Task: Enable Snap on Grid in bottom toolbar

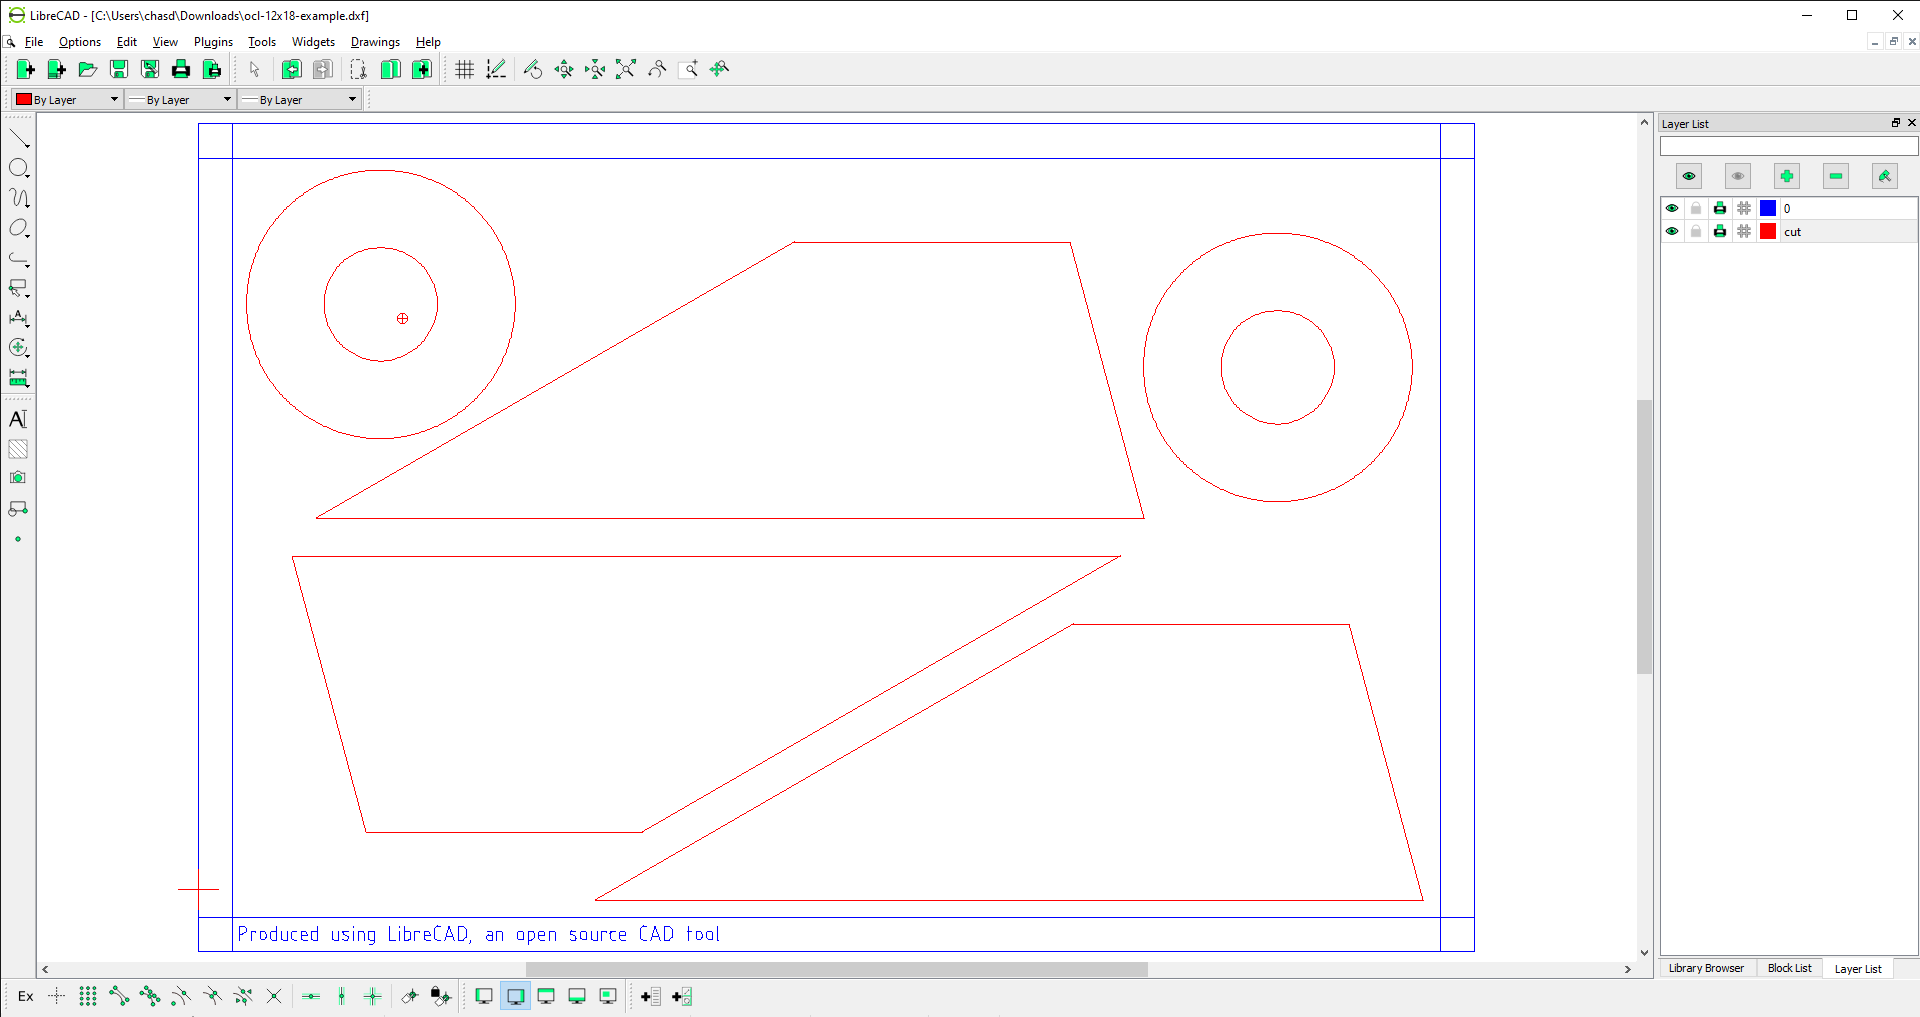Action: 88,996
